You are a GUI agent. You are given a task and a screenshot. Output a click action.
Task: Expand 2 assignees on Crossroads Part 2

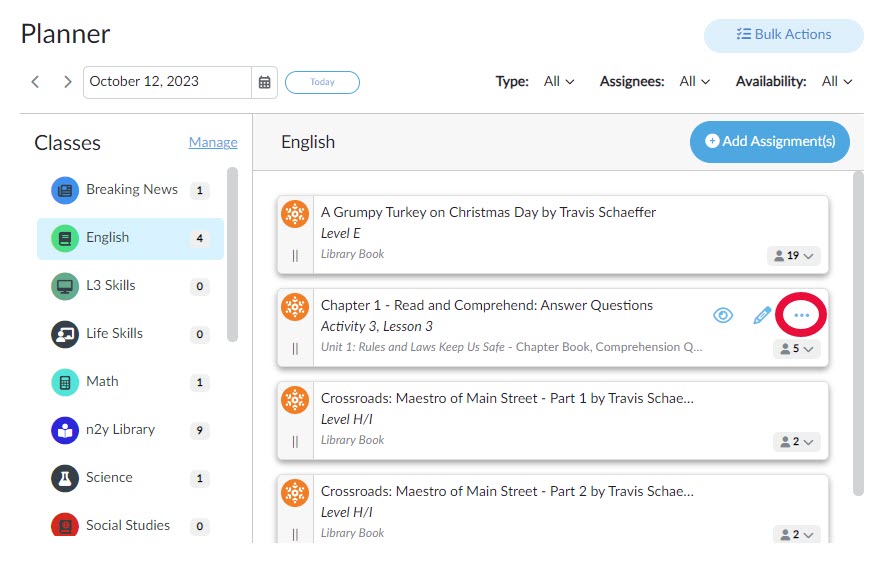pos(797,534)
